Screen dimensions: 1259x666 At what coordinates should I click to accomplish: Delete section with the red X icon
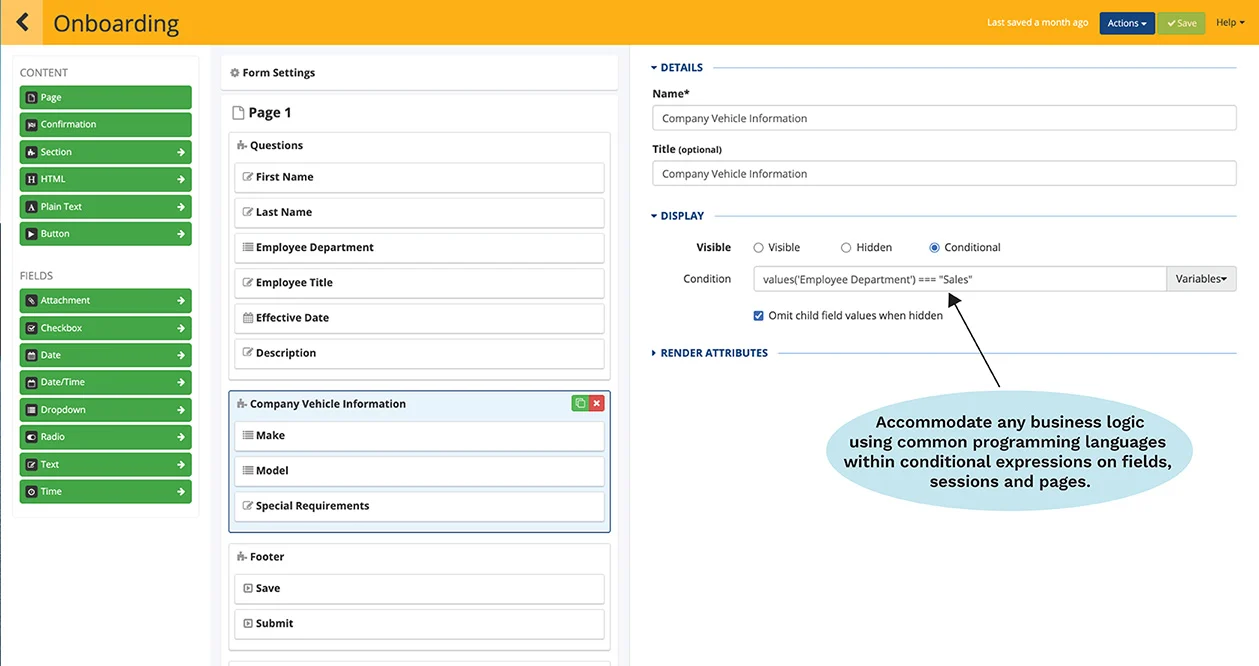[597, 403]
